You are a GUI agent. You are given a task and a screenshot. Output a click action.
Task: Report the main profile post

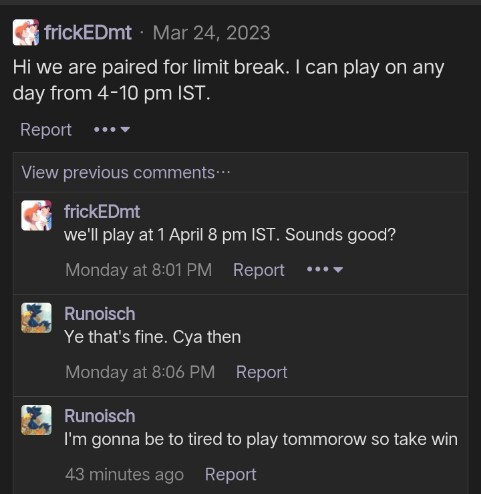click(x=46, y=129)
